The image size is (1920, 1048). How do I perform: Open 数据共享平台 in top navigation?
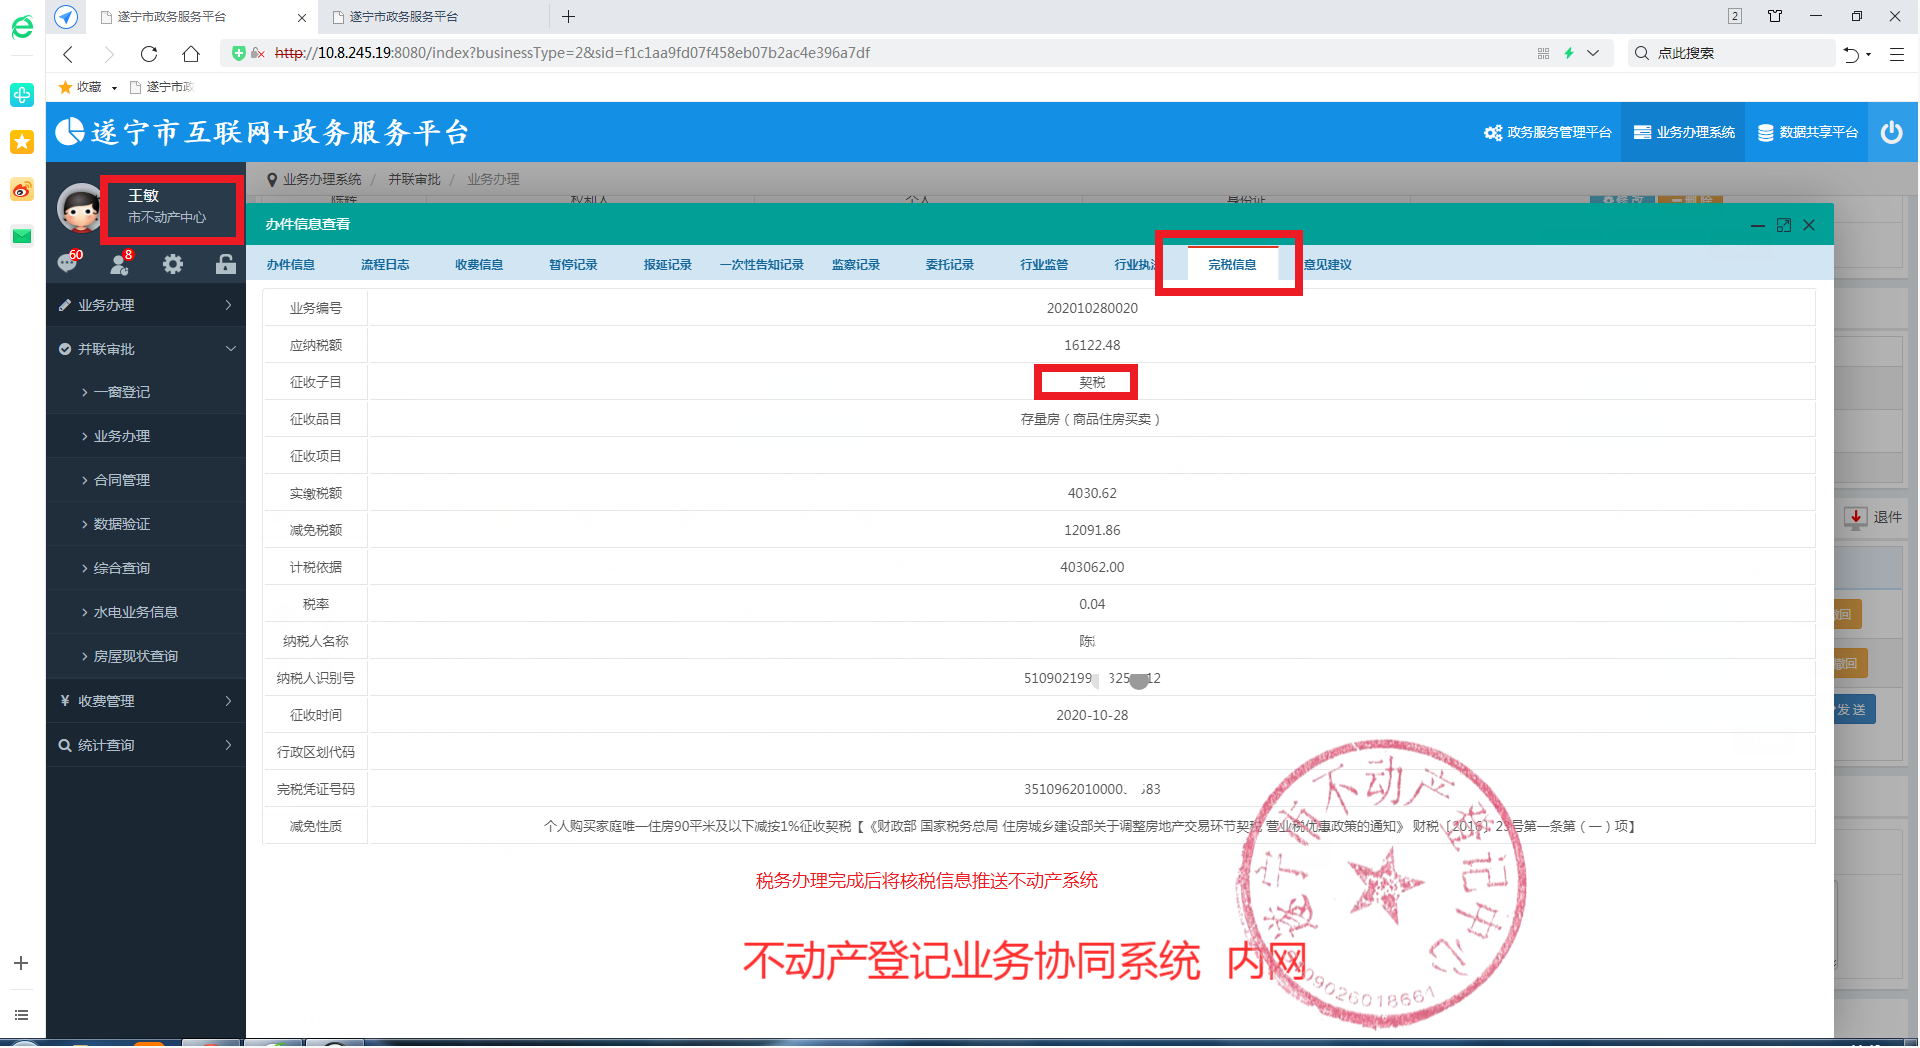pos(1808,132)
